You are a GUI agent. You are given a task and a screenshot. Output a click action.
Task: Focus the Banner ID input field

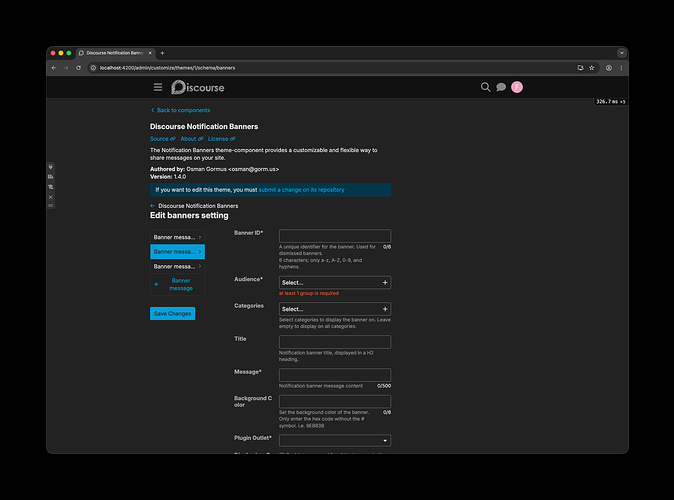(x=335, y=236)
